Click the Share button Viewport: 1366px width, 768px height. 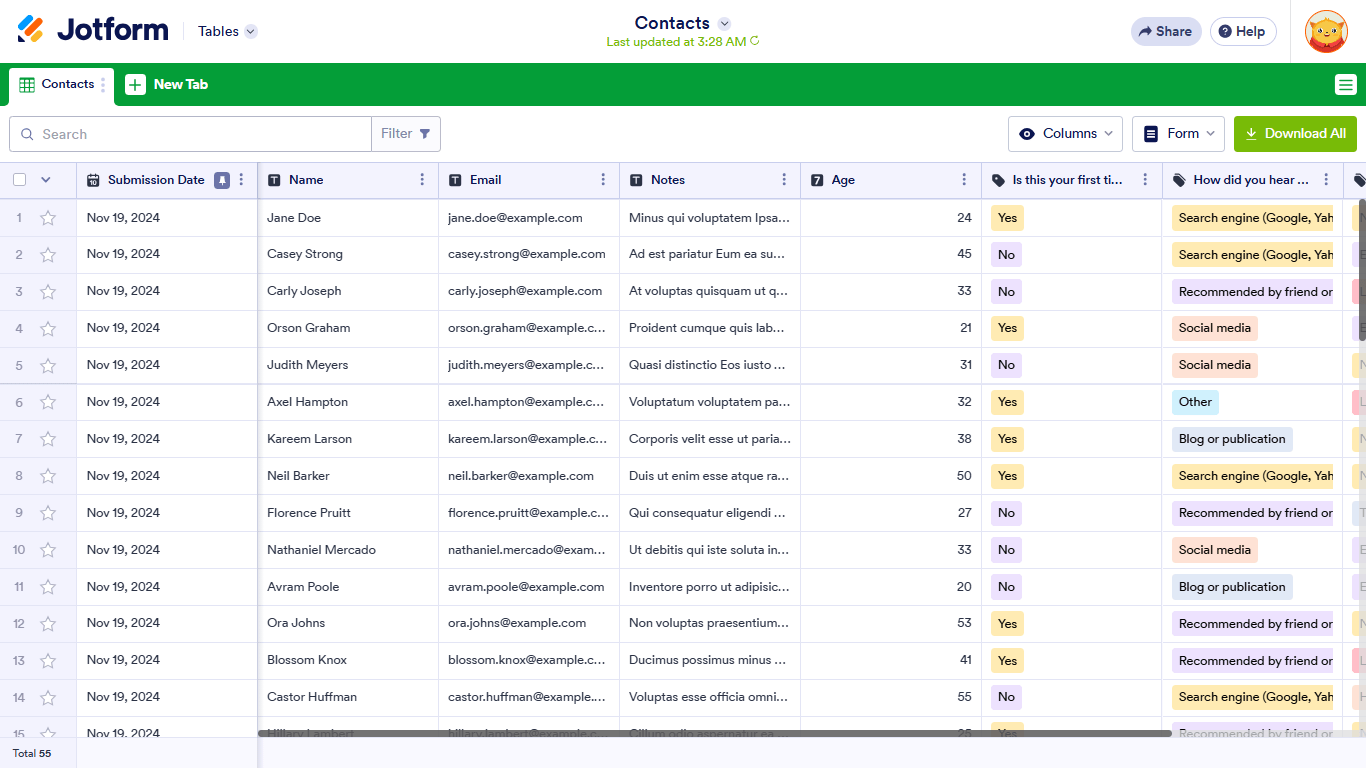[x=1165, y=31]
